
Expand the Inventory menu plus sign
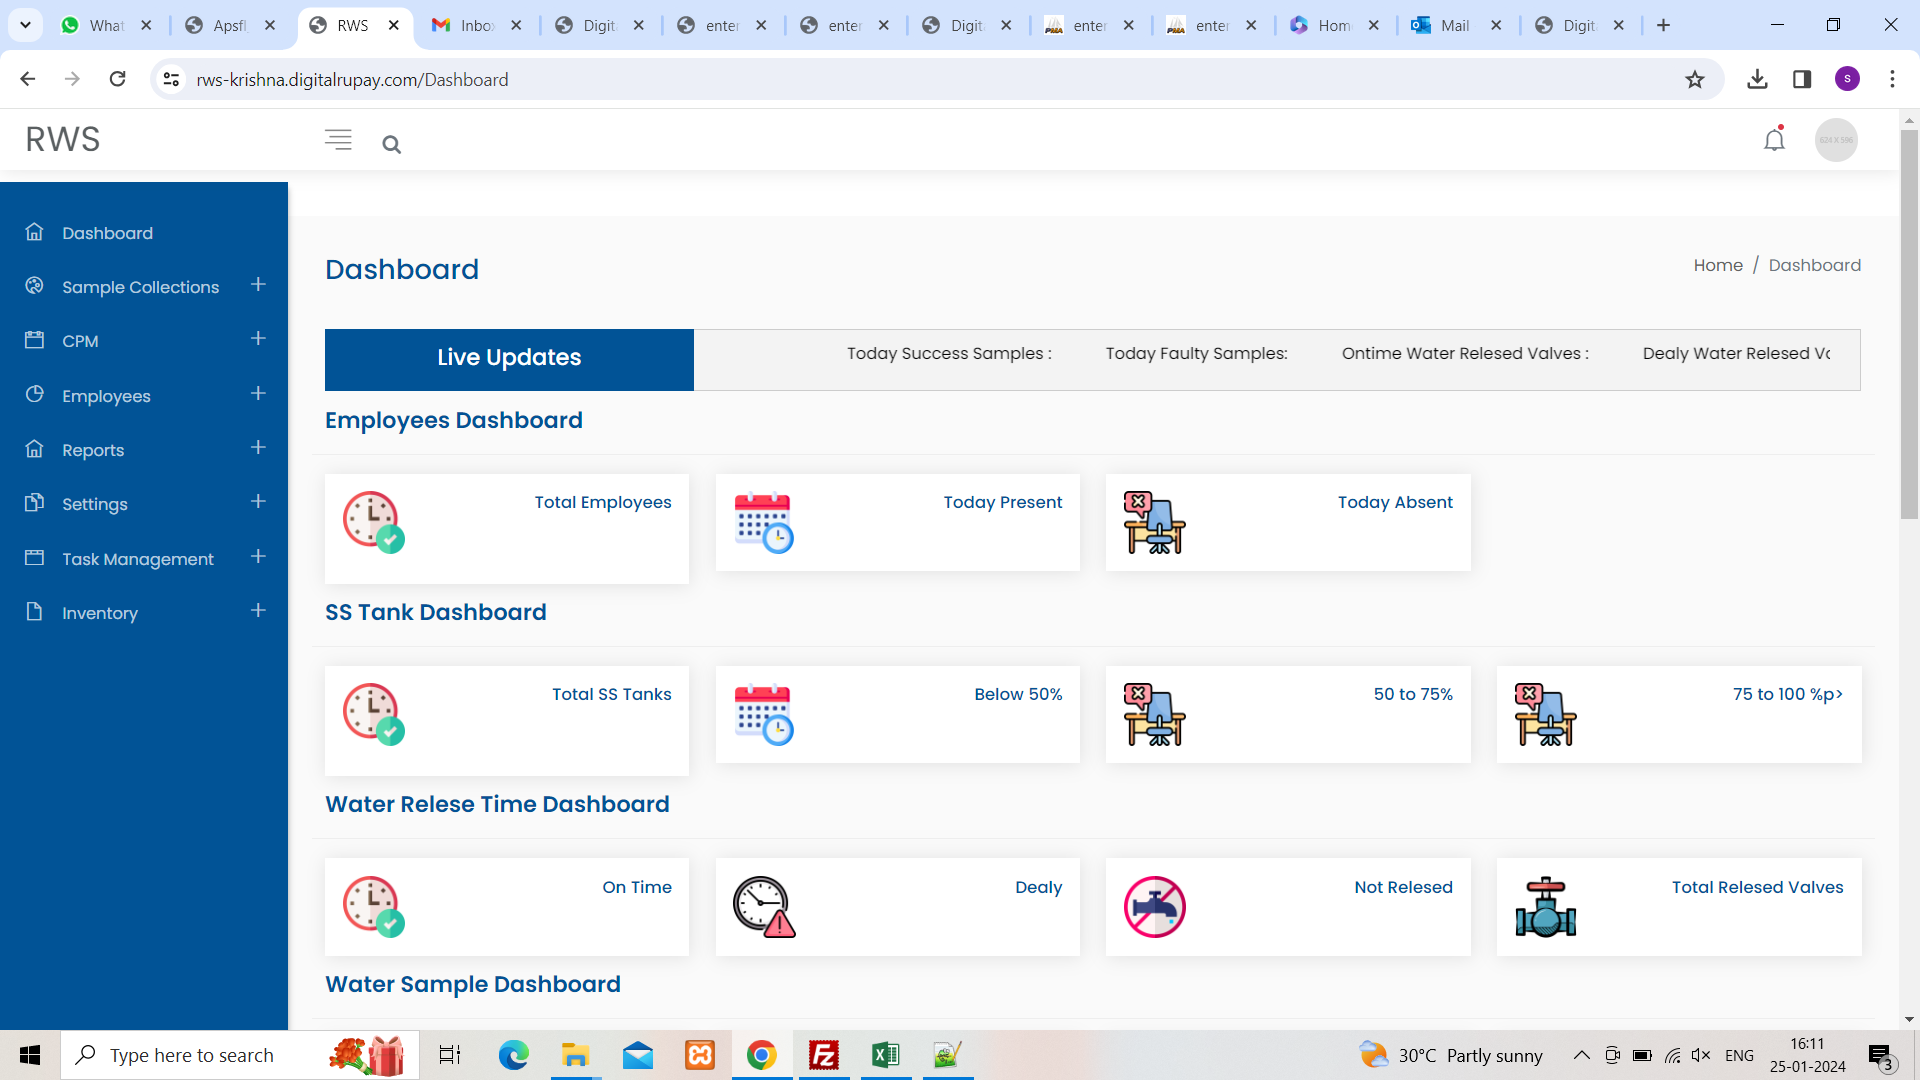258,611
